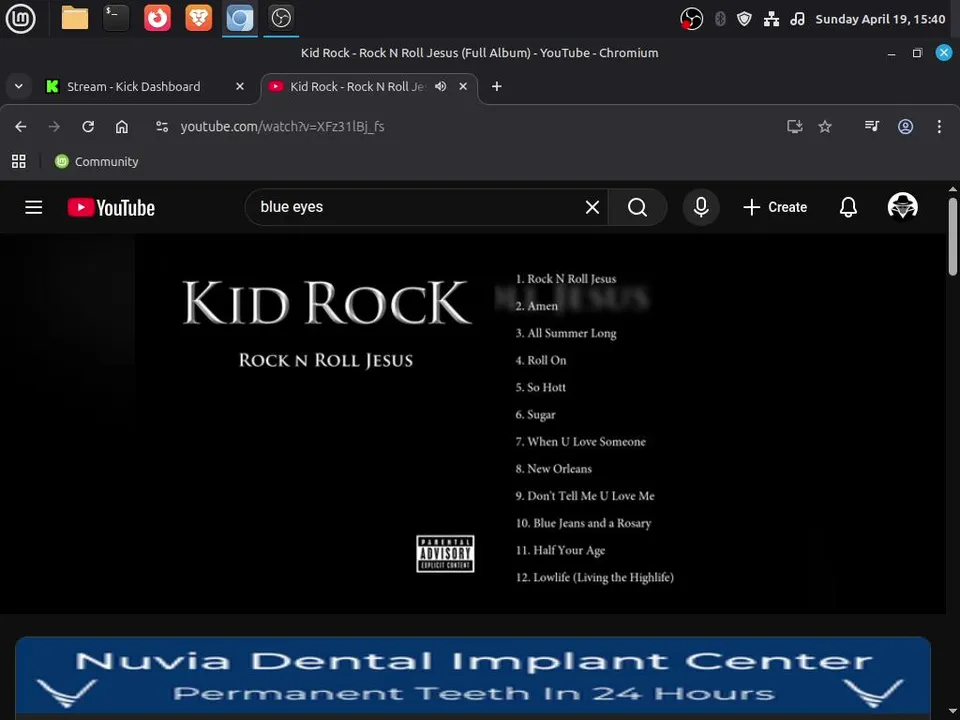Open the Chromium three-dot menu
Viewport: 960px width, 720px height.
[939, 126]
